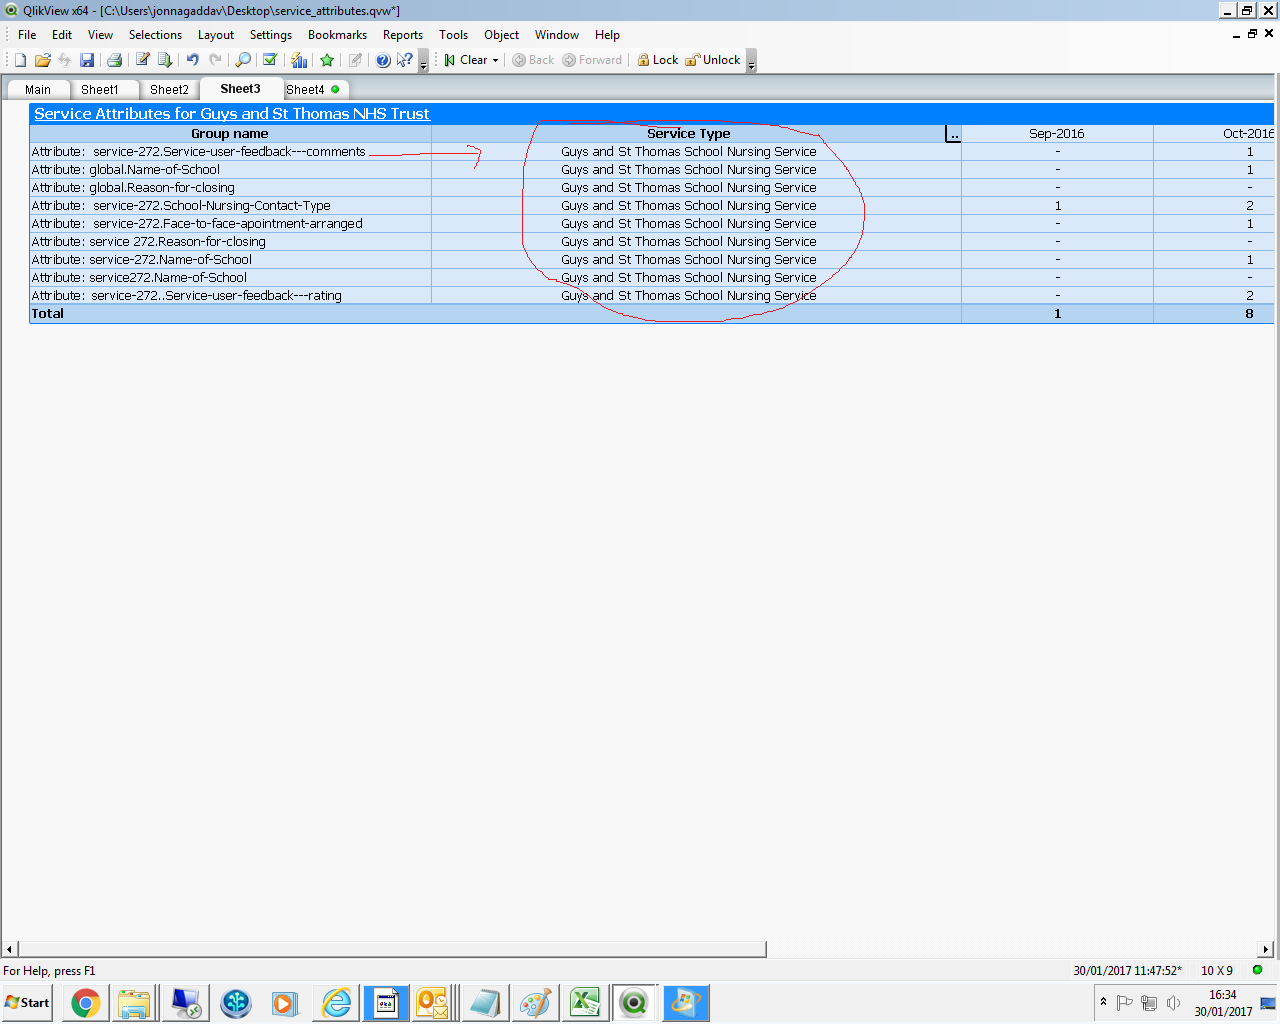Open Paint from the taskbar
This screenshot has width=1280, height=1024.
(535, 1003)
